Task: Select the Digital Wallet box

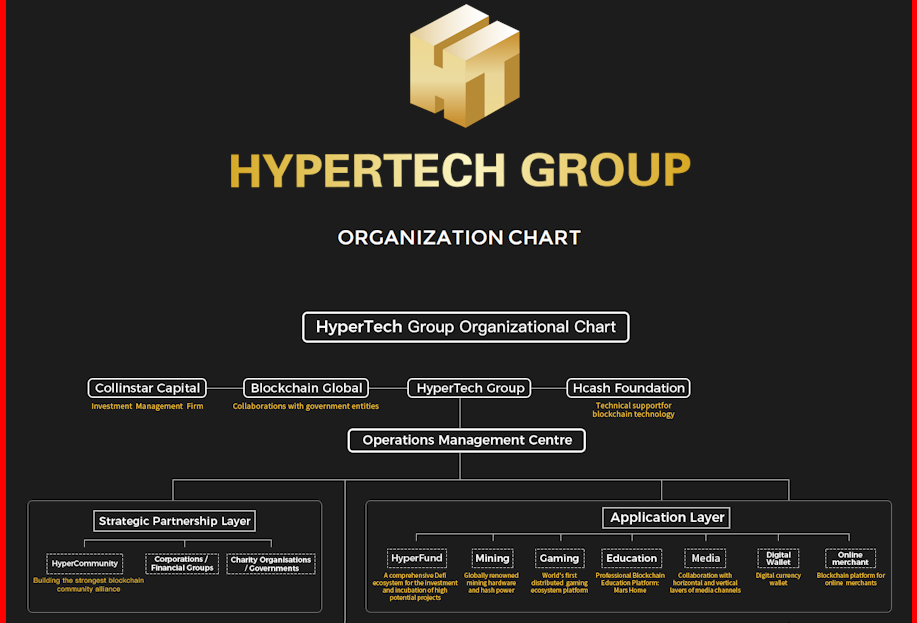Action: [x=778, y=558]
